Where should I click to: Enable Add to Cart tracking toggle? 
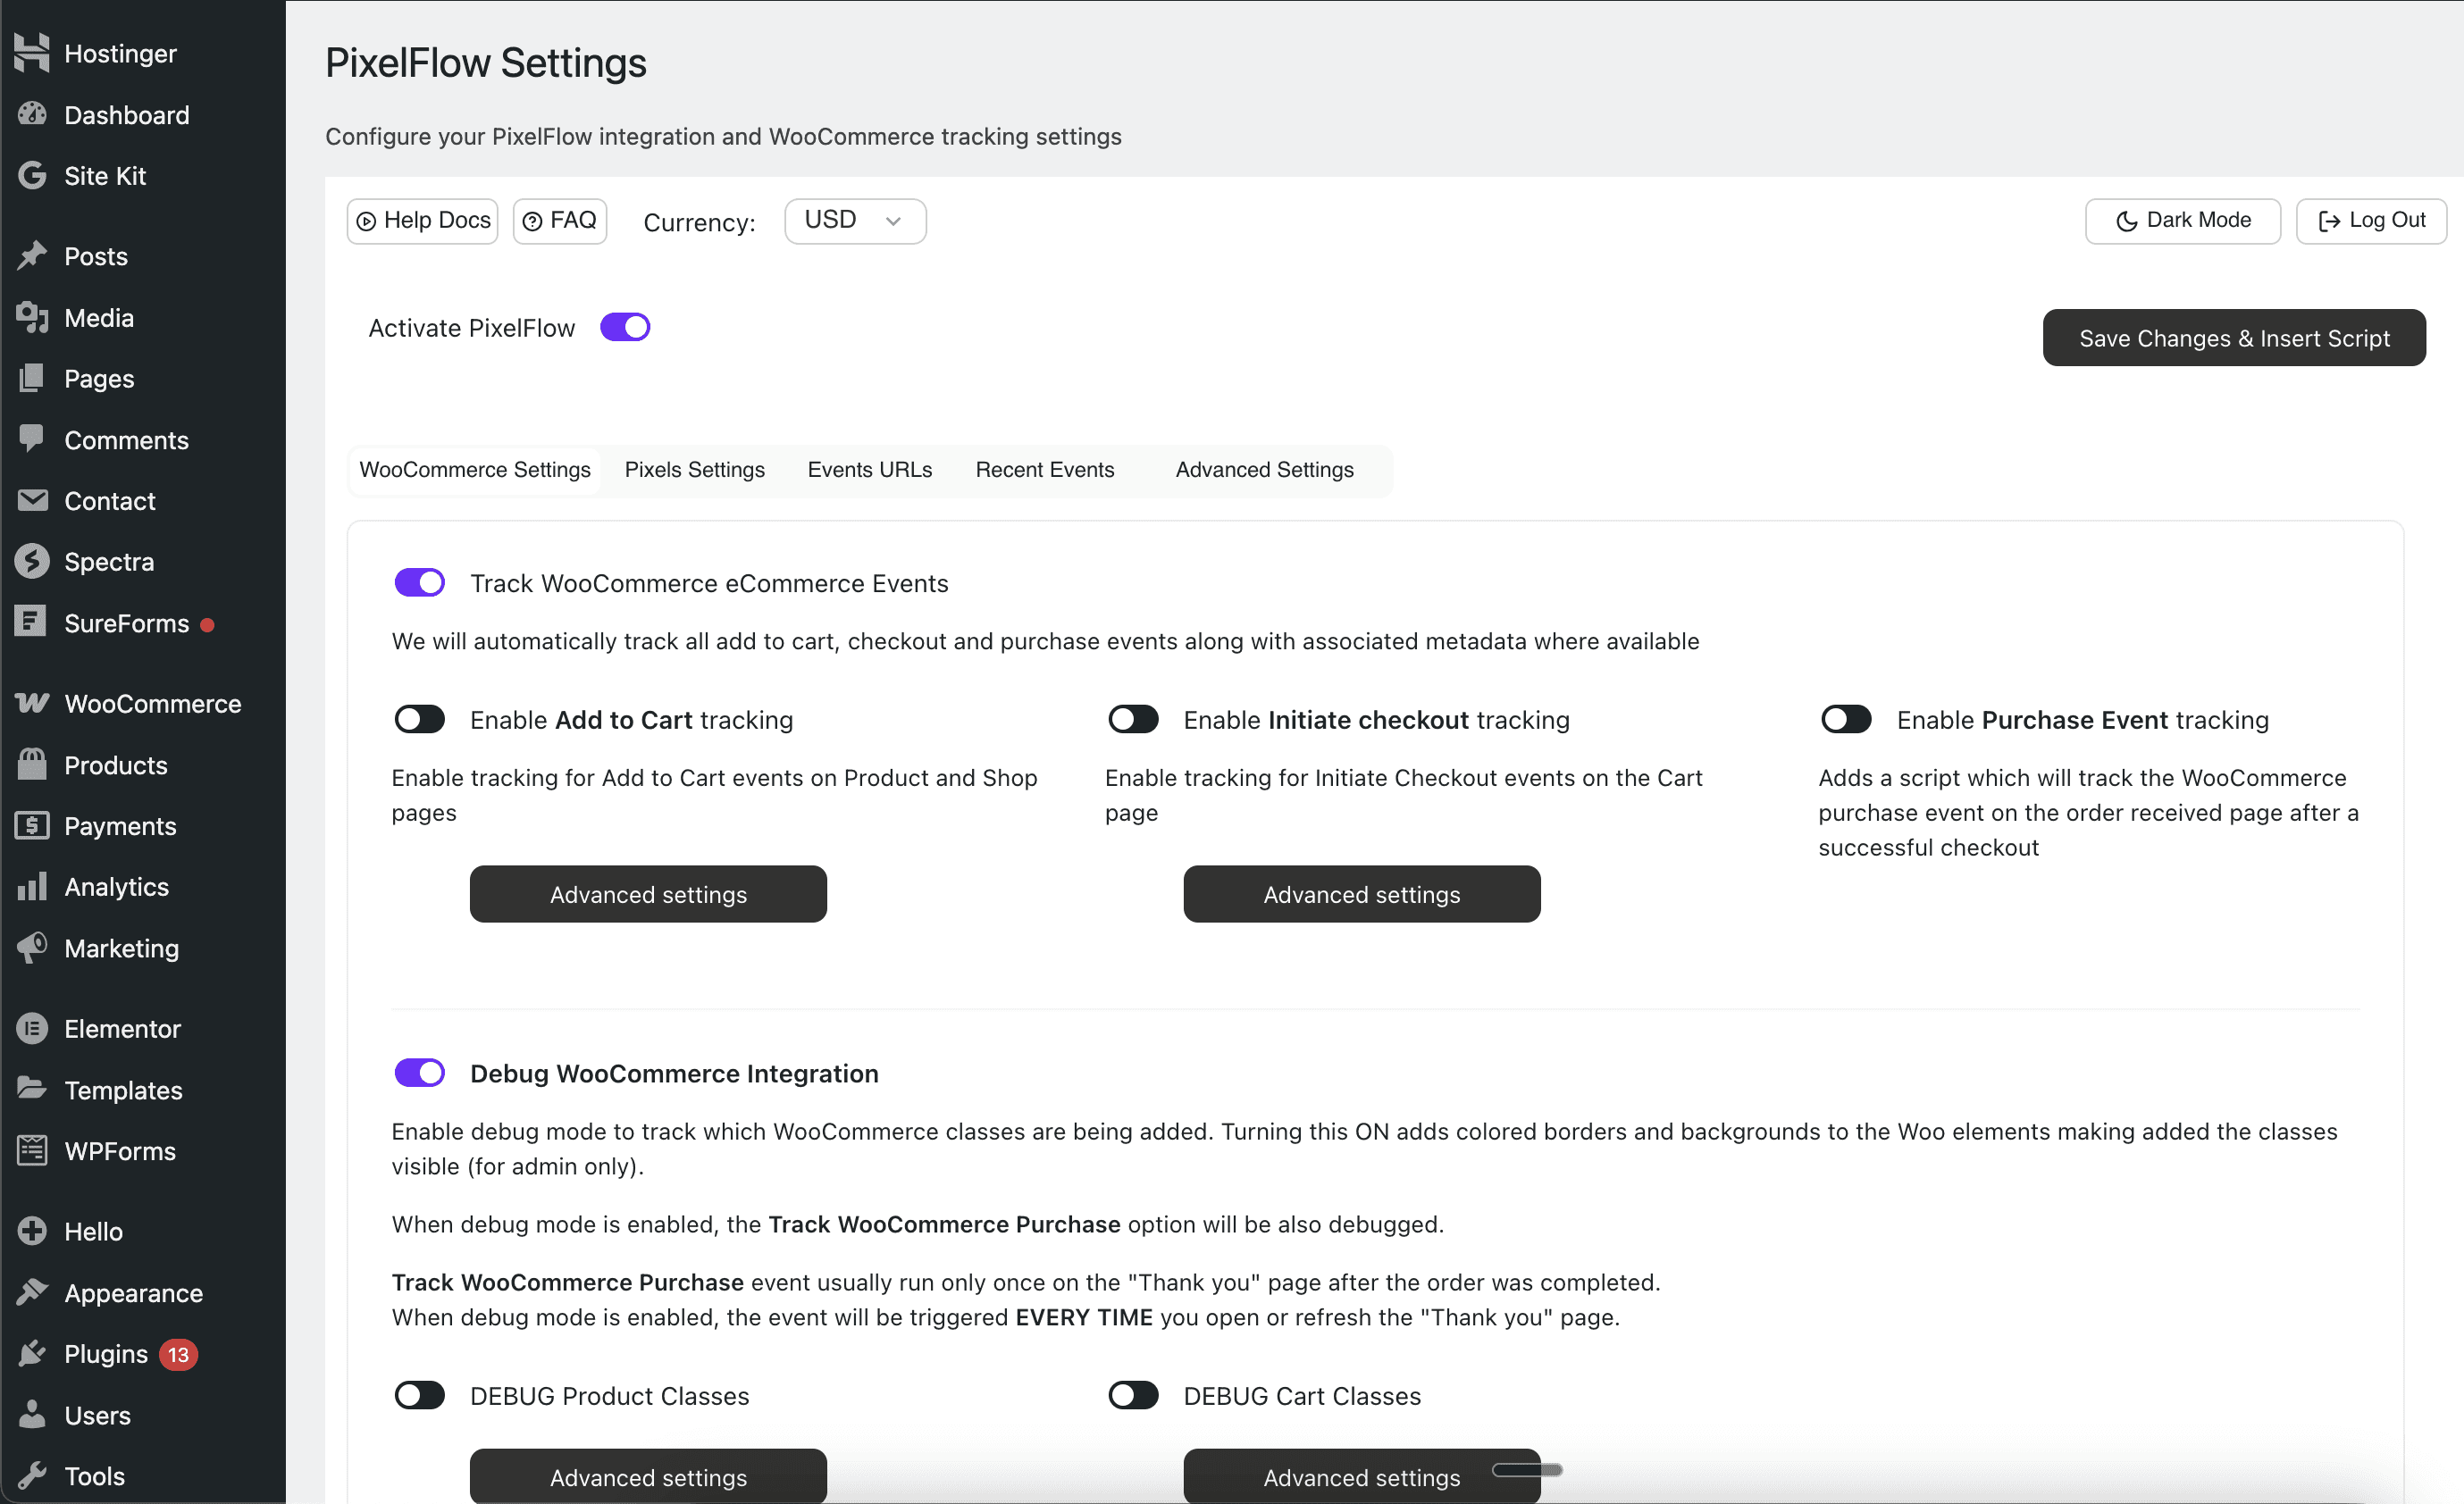420,720
